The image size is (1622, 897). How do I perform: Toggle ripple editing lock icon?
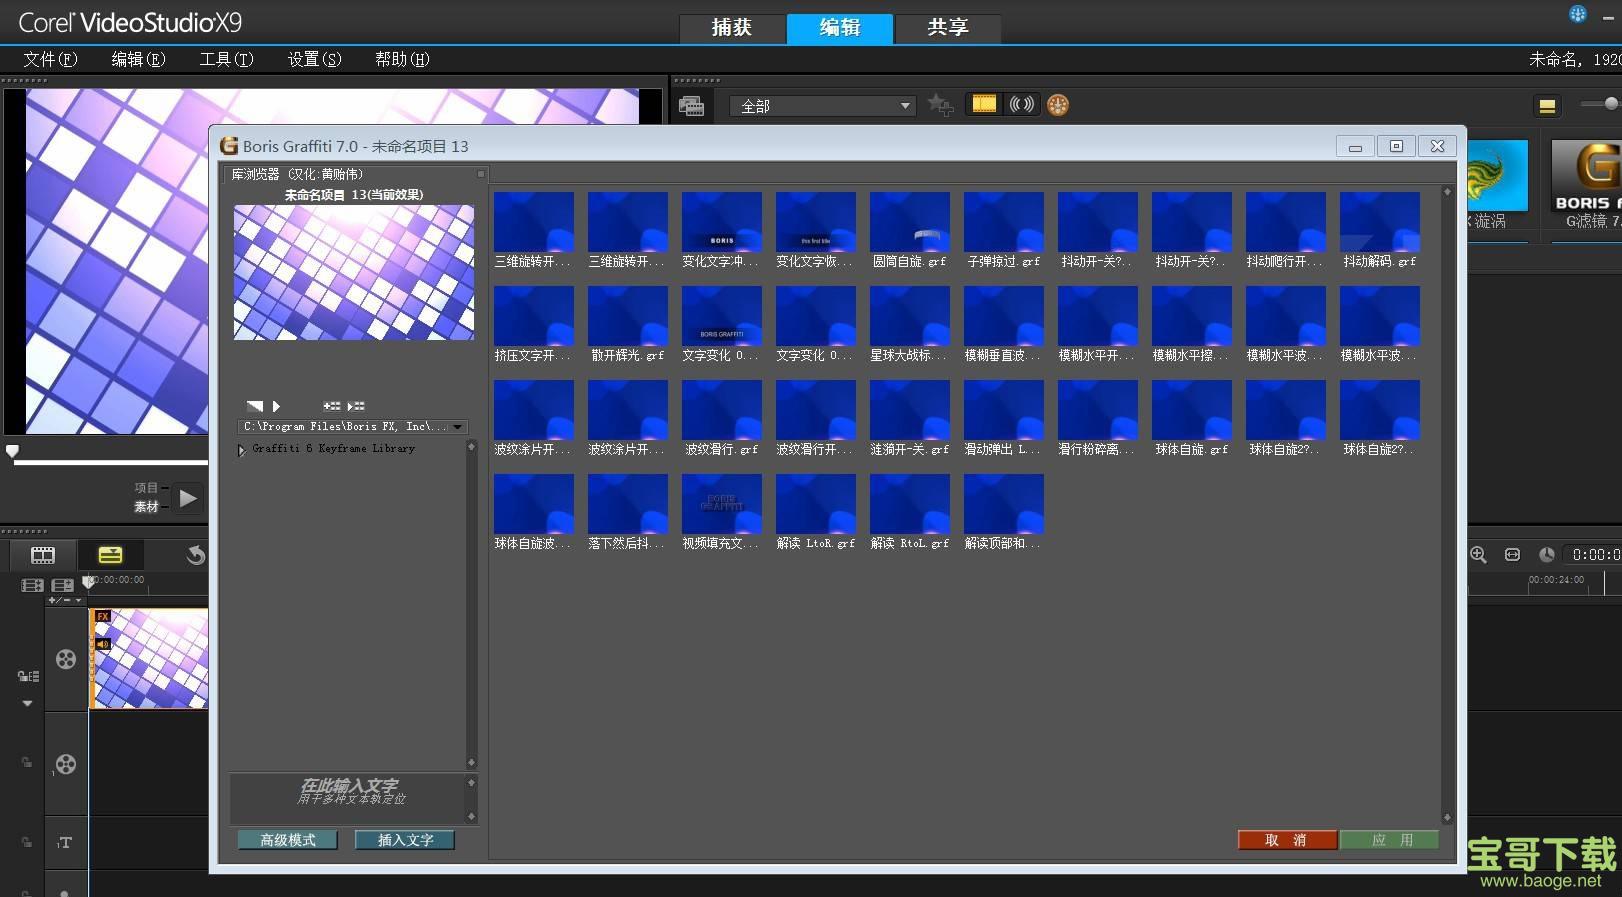pyautogui.click(x=28, y=677)
